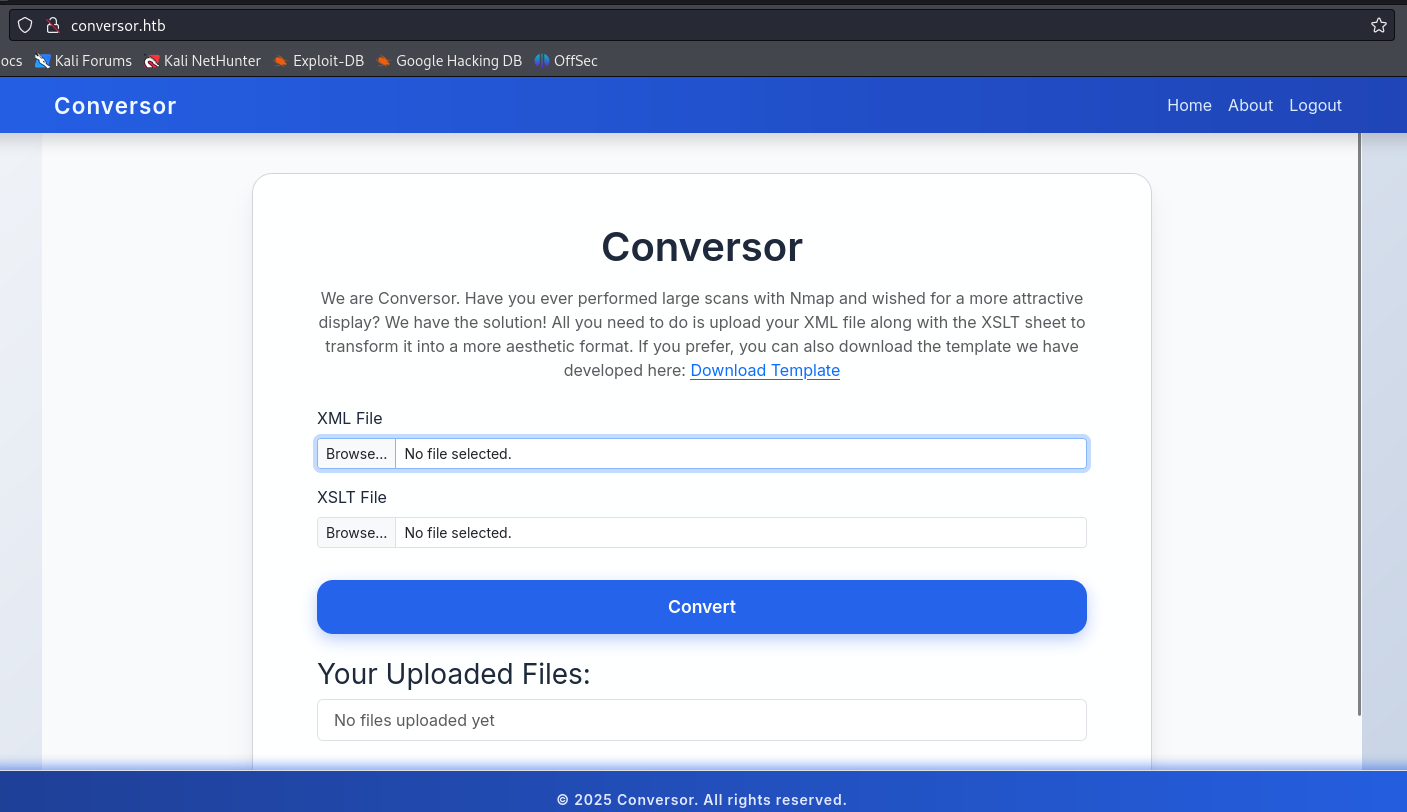Log out using the Logout link

pos(1315,106)
